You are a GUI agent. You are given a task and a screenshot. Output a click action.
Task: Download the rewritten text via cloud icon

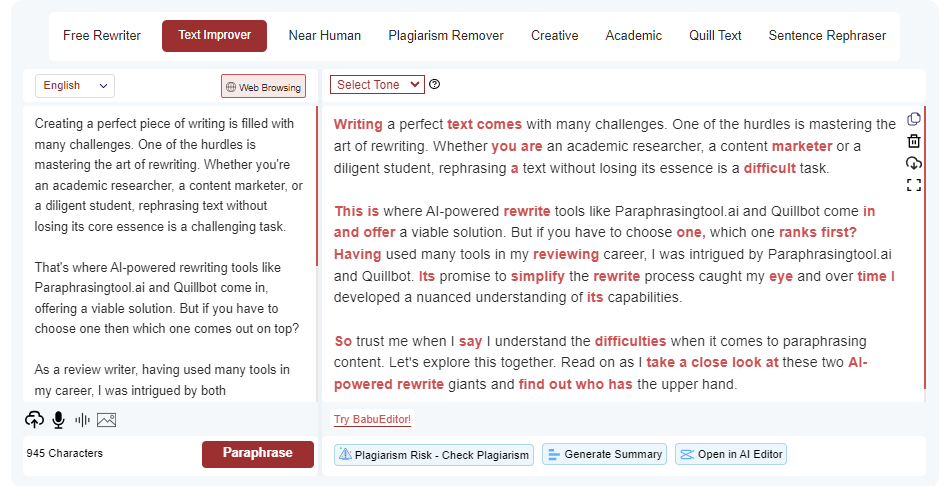(913, 163)
